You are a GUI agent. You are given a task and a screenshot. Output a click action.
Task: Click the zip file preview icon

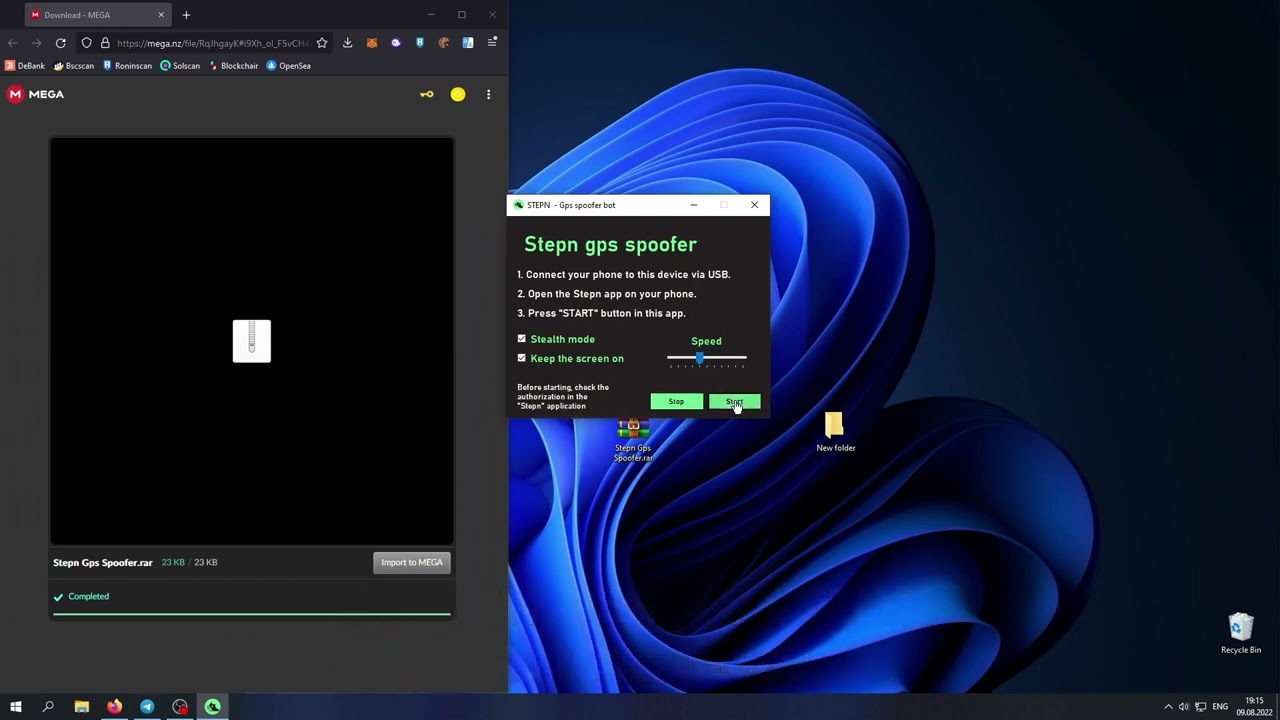(252, 341)
